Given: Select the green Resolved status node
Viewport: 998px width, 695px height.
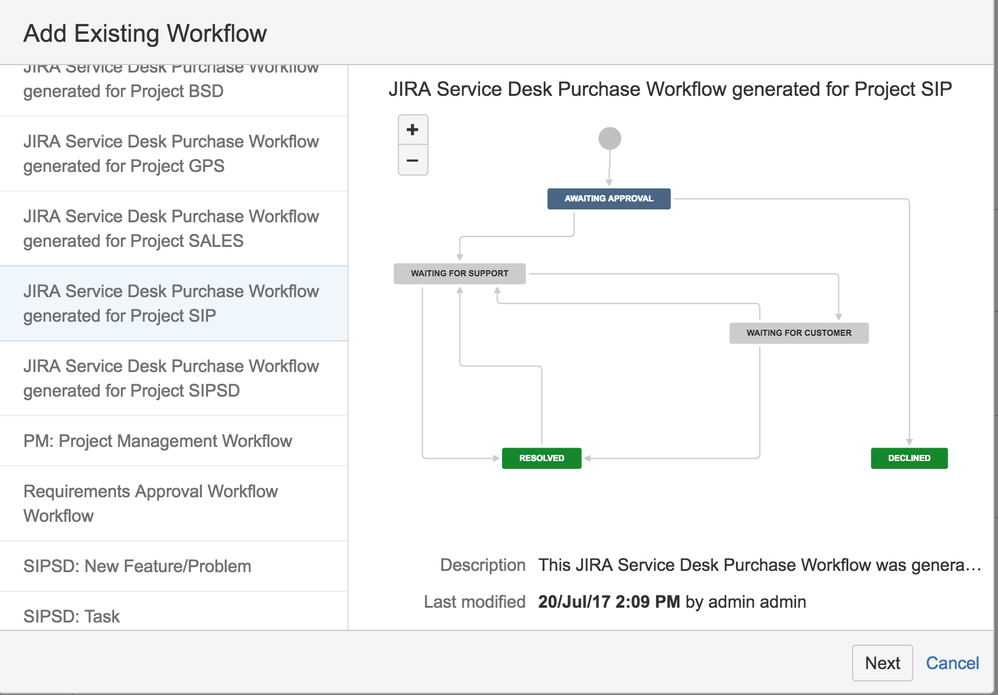Looking at the screenshot, I should (542, 458).
